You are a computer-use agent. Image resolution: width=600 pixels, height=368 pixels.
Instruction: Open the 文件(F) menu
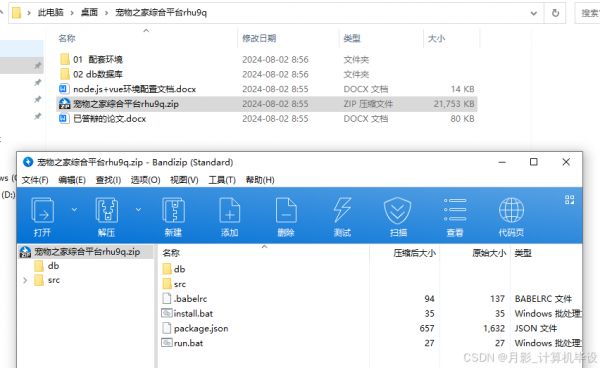point(35,180)
